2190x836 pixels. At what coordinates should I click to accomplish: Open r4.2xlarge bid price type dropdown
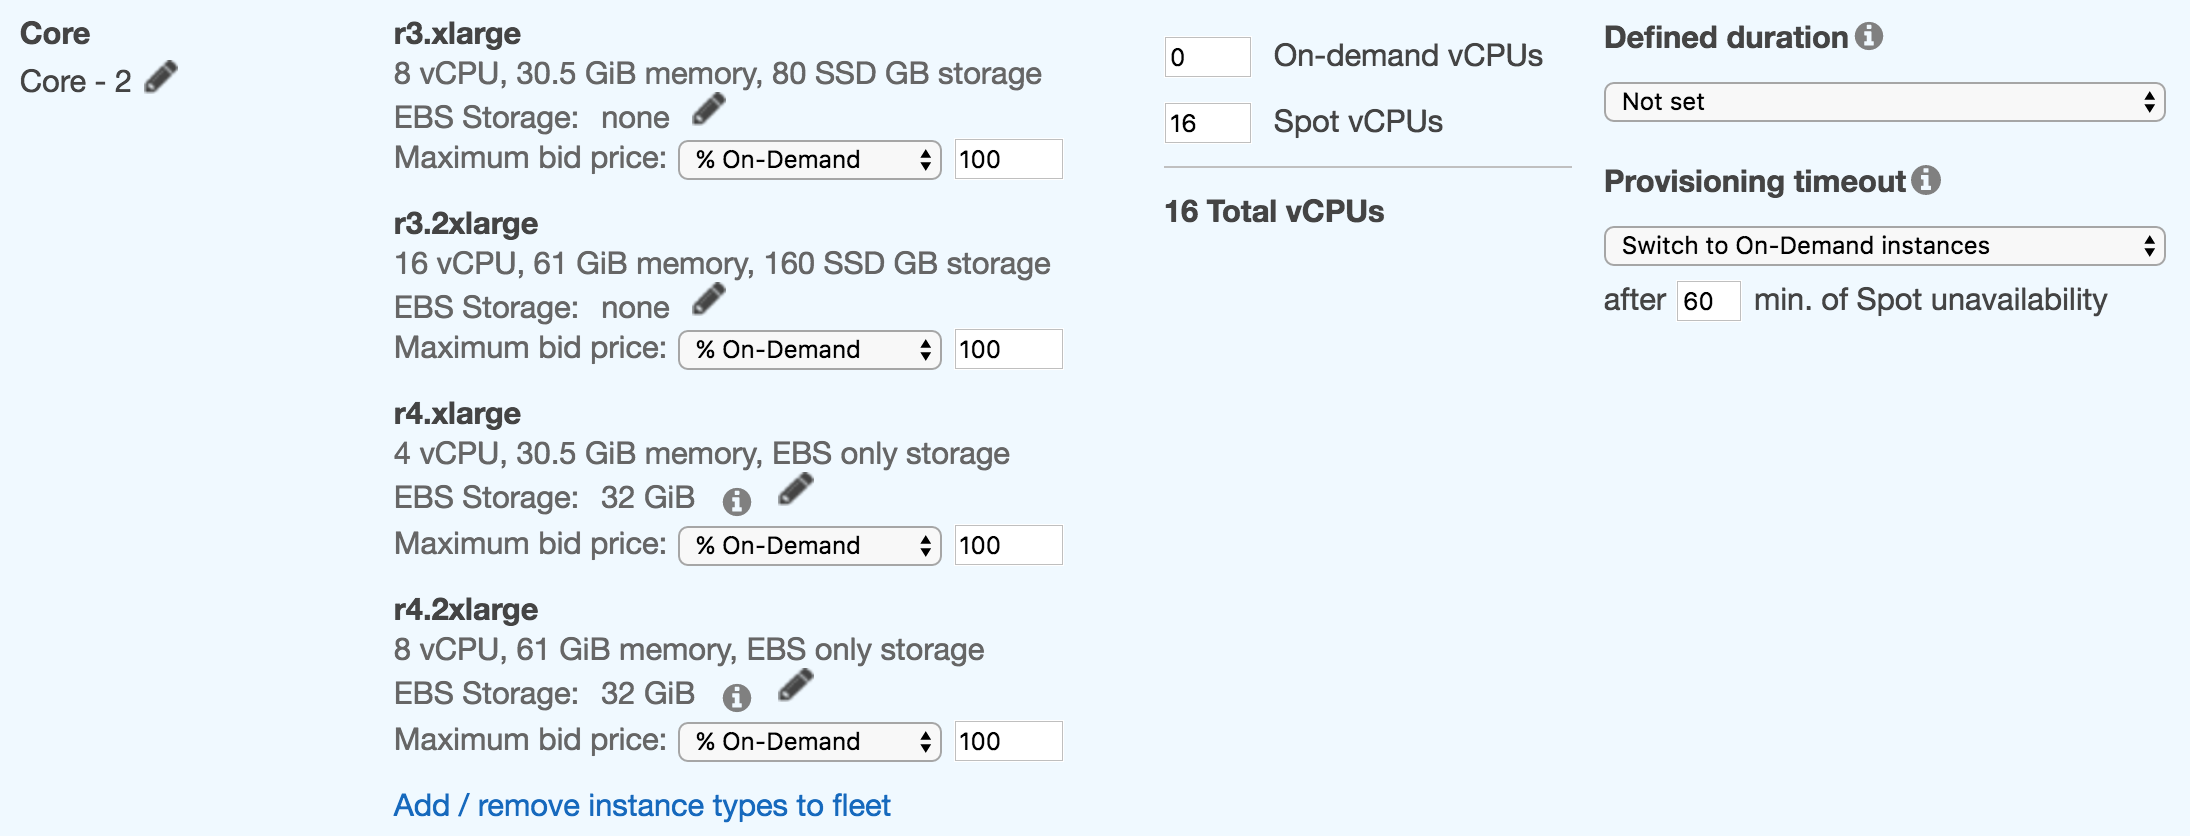point(809,742)
